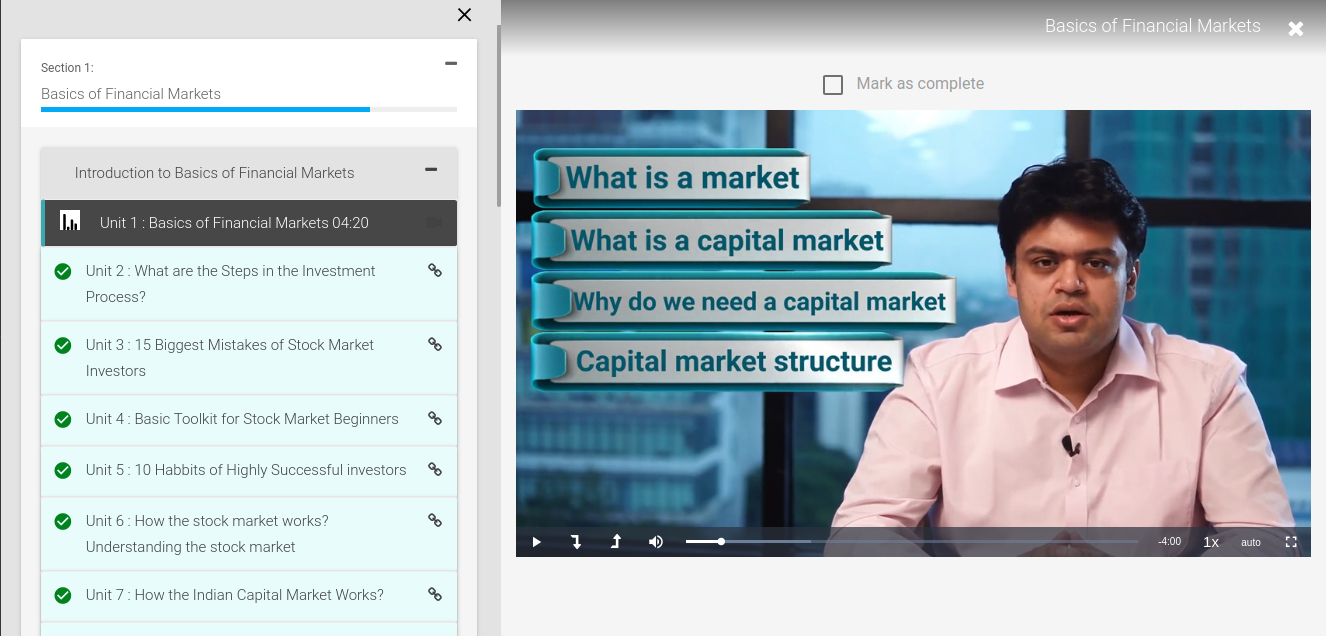Open Unit 2 : Steps in the Investment Process

pos(249,284)
